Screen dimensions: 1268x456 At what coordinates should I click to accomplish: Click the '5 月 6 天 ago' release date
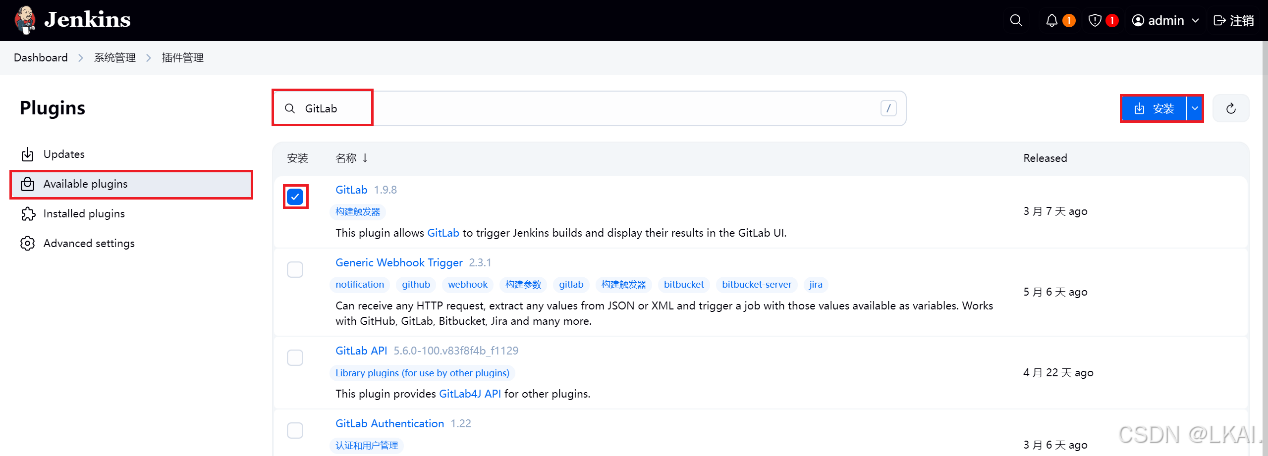[x=1055, y=292]
